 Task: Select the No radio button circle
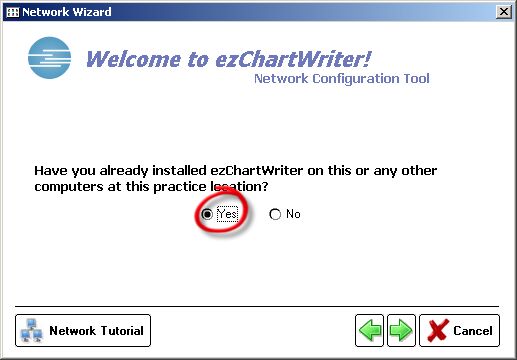(275, 214)
